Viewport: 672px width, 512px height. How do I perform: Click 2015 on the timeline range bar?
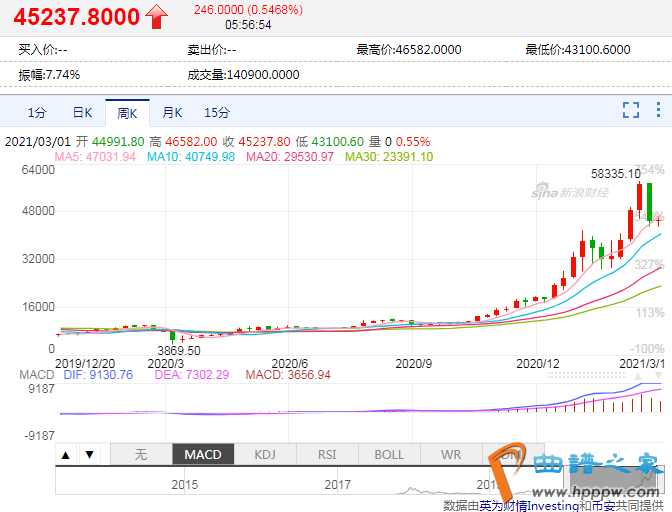[x=184, y=484]
